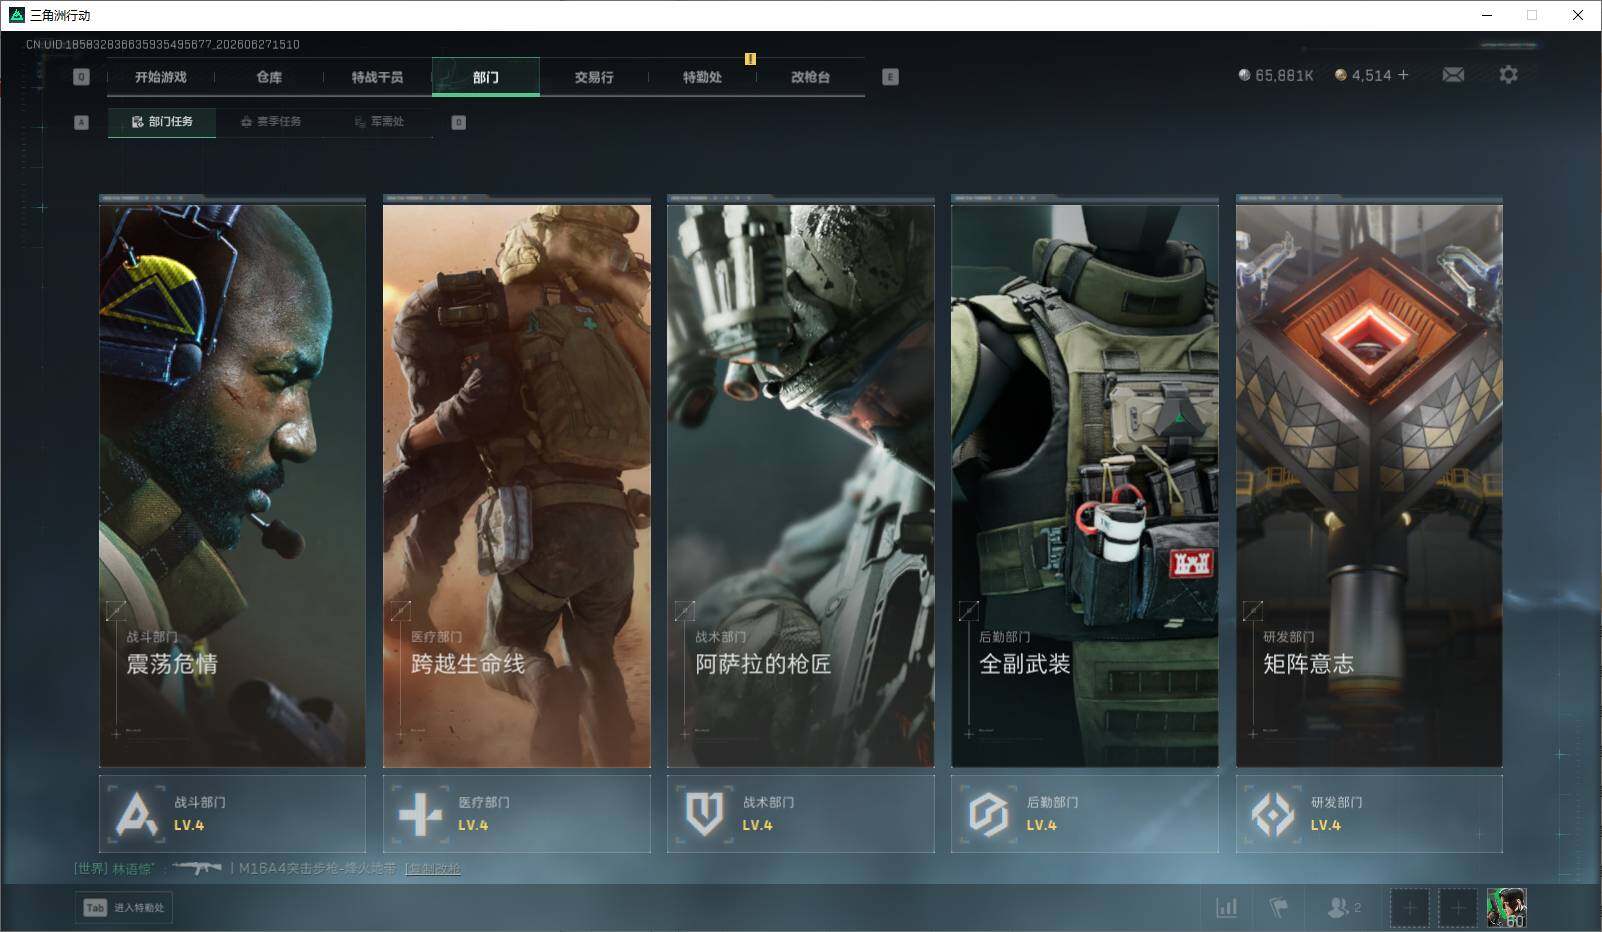Click the 战术部门 shield emblem
The height and width of the screenshot is (932, 1602).
pyautogui.click(x=704, y=814)
